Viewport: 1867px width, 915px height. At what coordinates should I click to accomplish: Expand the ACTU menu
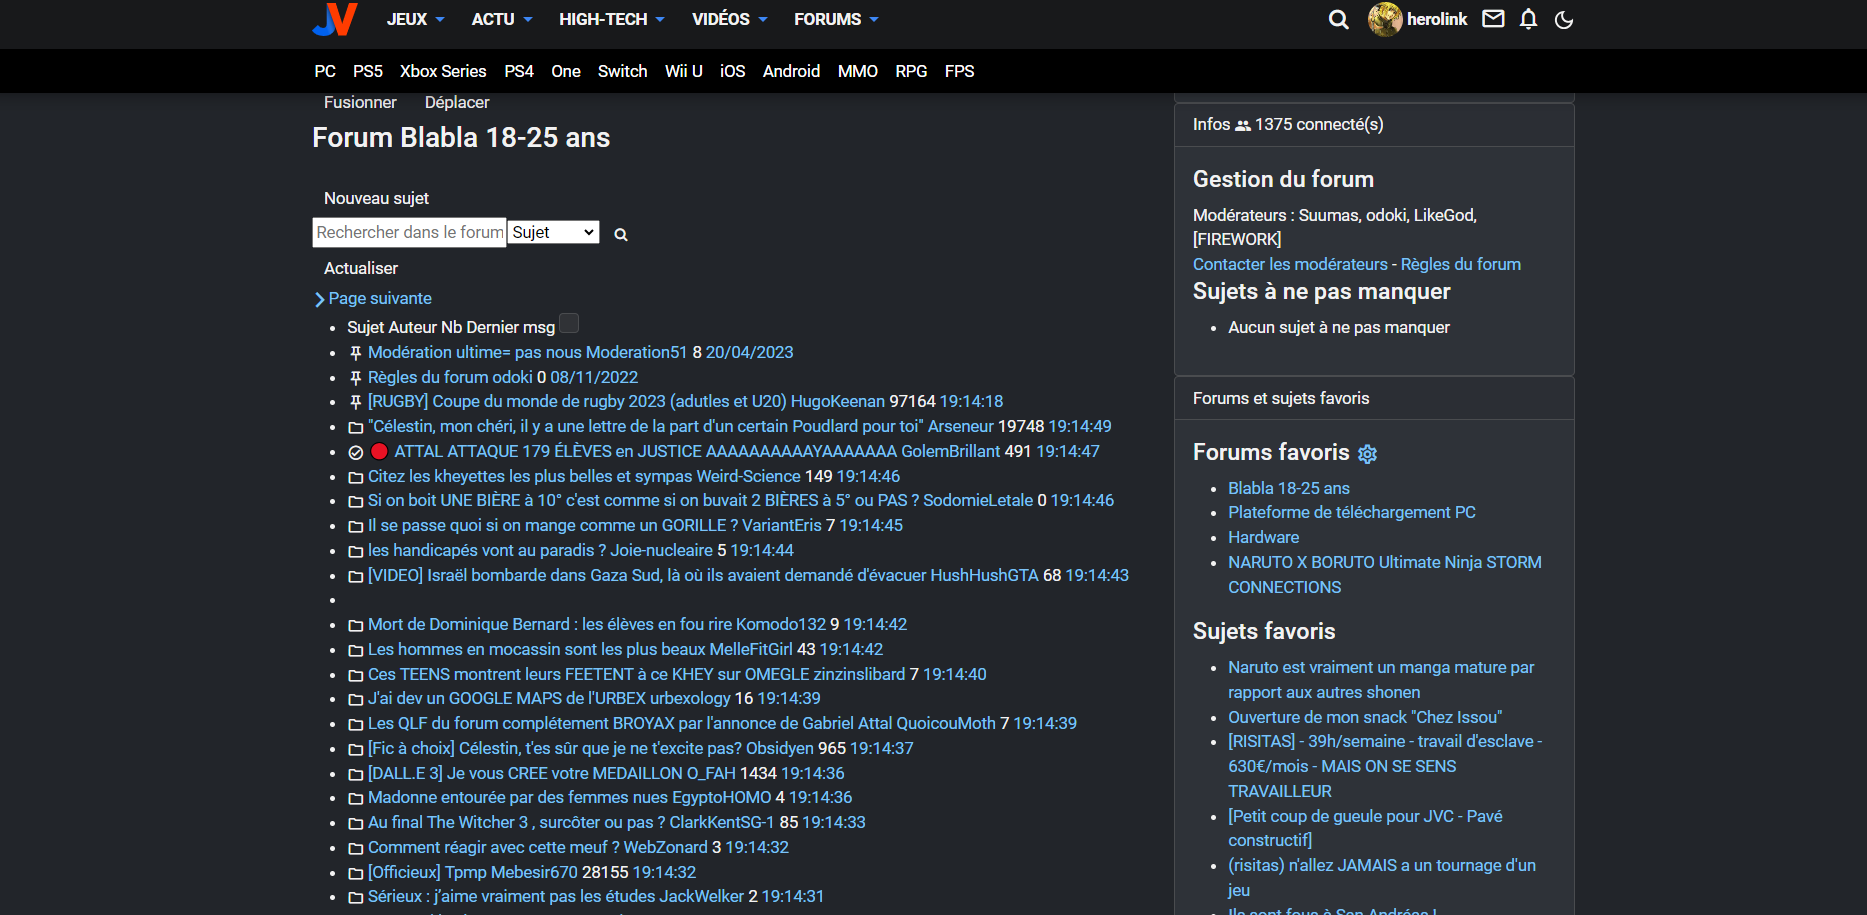pos(502,19)
